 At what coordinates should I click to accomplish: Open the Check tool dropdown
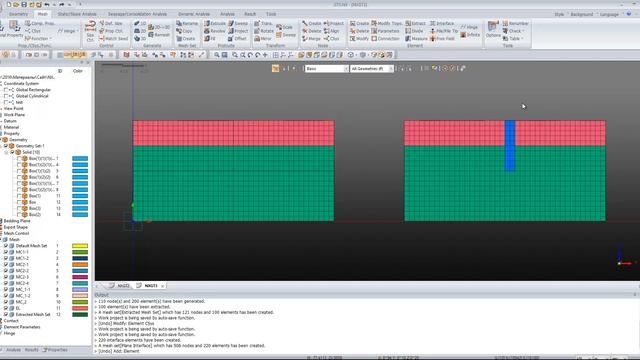pyautogui.click(x=513, y=31)
